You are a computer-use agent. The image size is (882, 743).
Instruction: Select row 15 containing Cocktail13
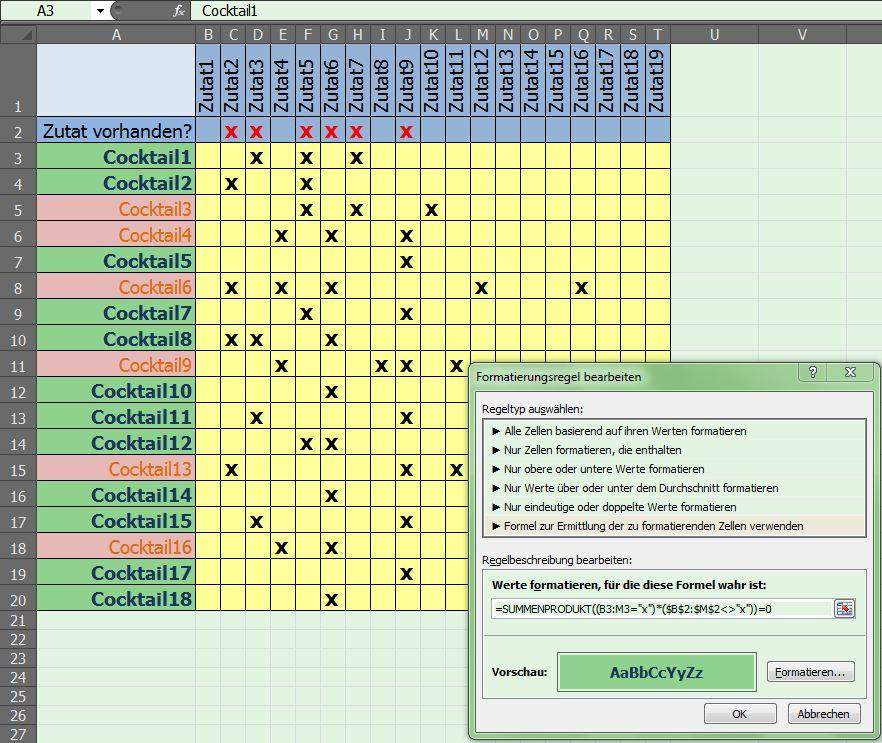[17, 469]
